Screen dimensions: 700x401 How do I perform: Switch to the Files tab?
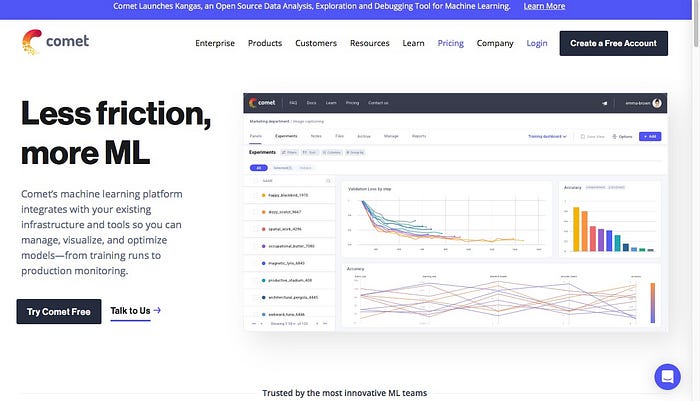339,136
